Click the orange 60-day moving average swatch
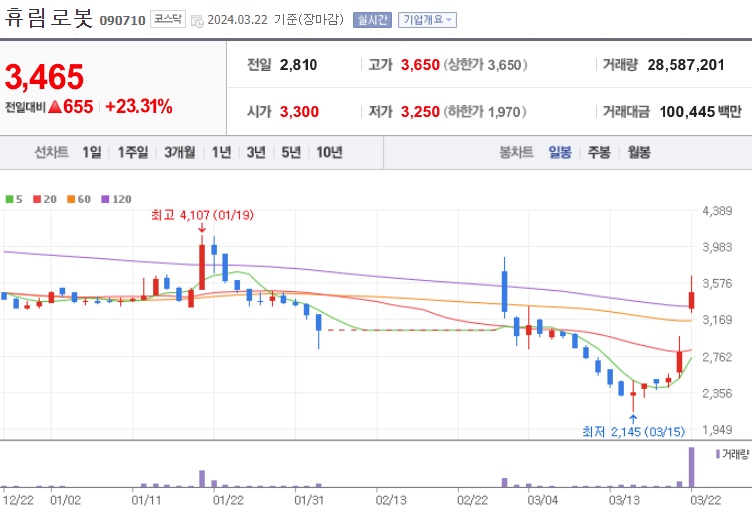This screenshot has width=752, height=514. click(x=71, y=199)
